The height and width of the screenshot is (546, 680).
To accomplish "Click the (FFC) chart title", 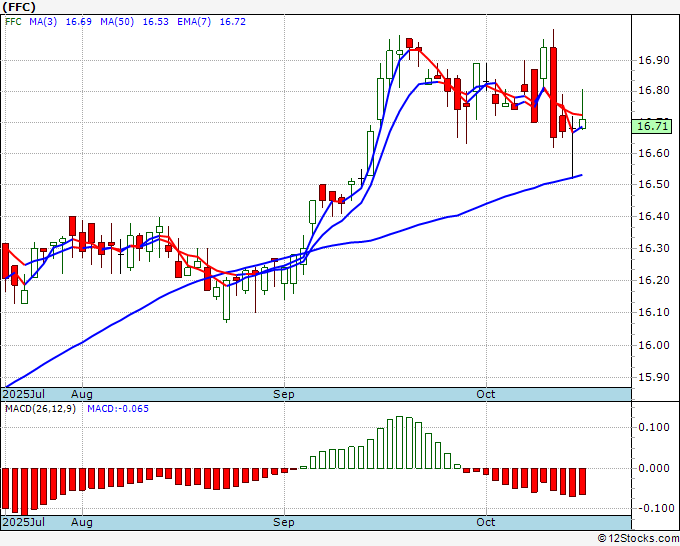I will [19, 7].
